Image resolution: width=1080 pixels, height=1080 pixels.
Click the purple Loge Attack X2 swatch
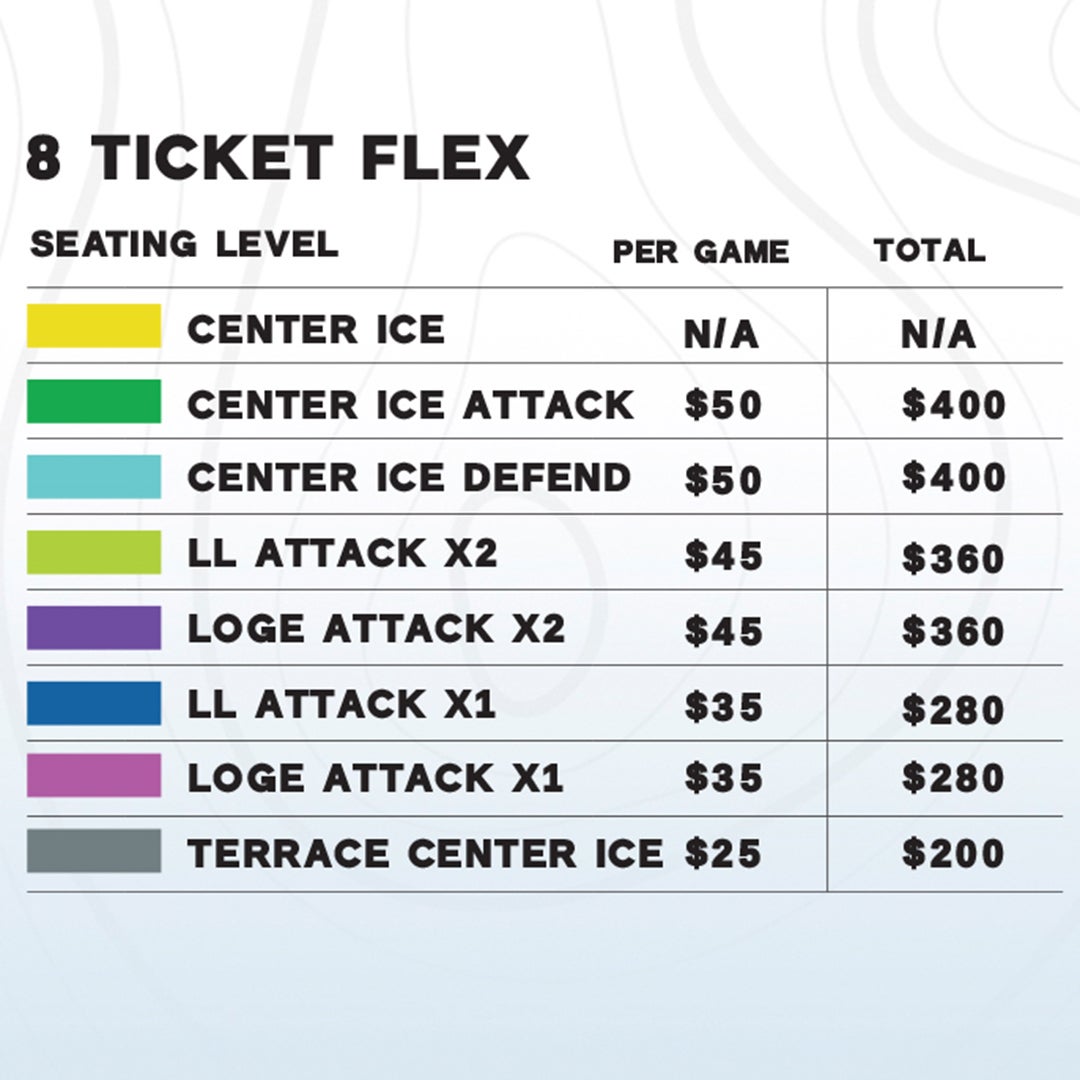94,627
